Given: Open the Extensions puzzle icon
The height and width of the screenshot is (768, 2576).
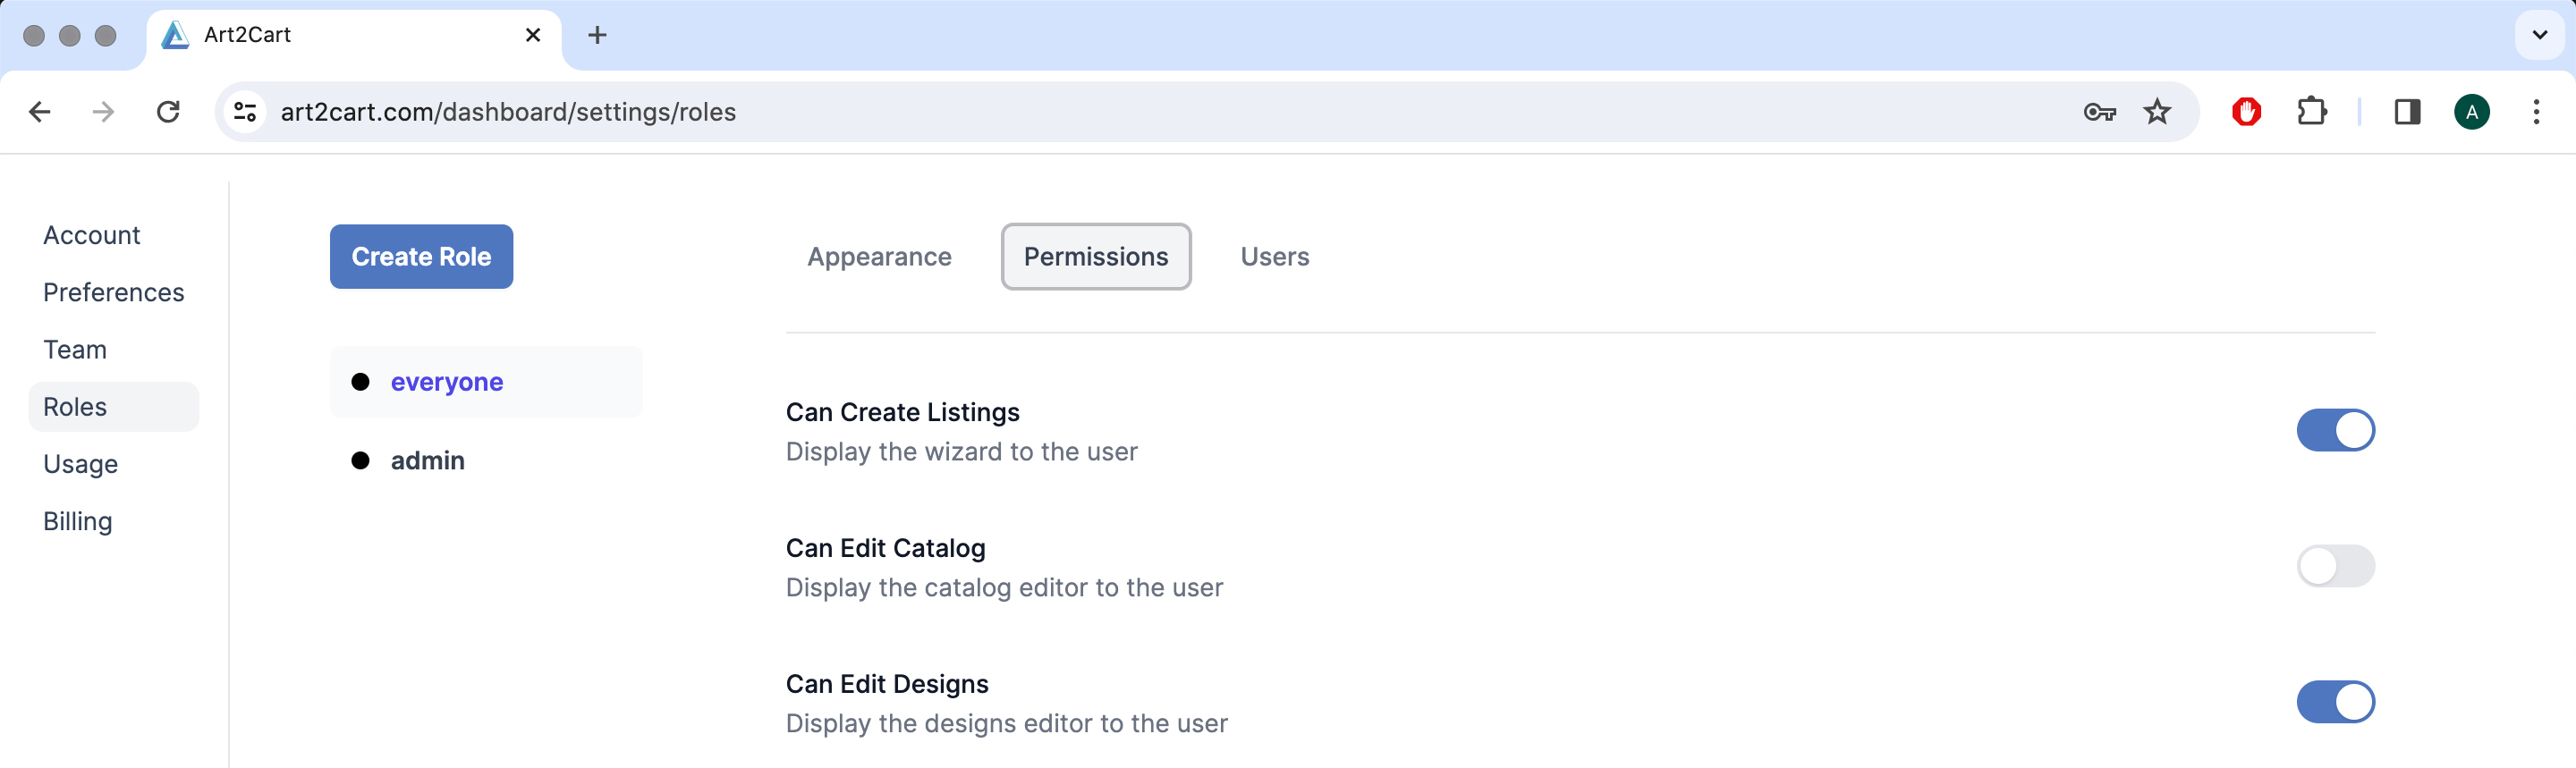Looking at the screenshot, I should coord(2311,112).
